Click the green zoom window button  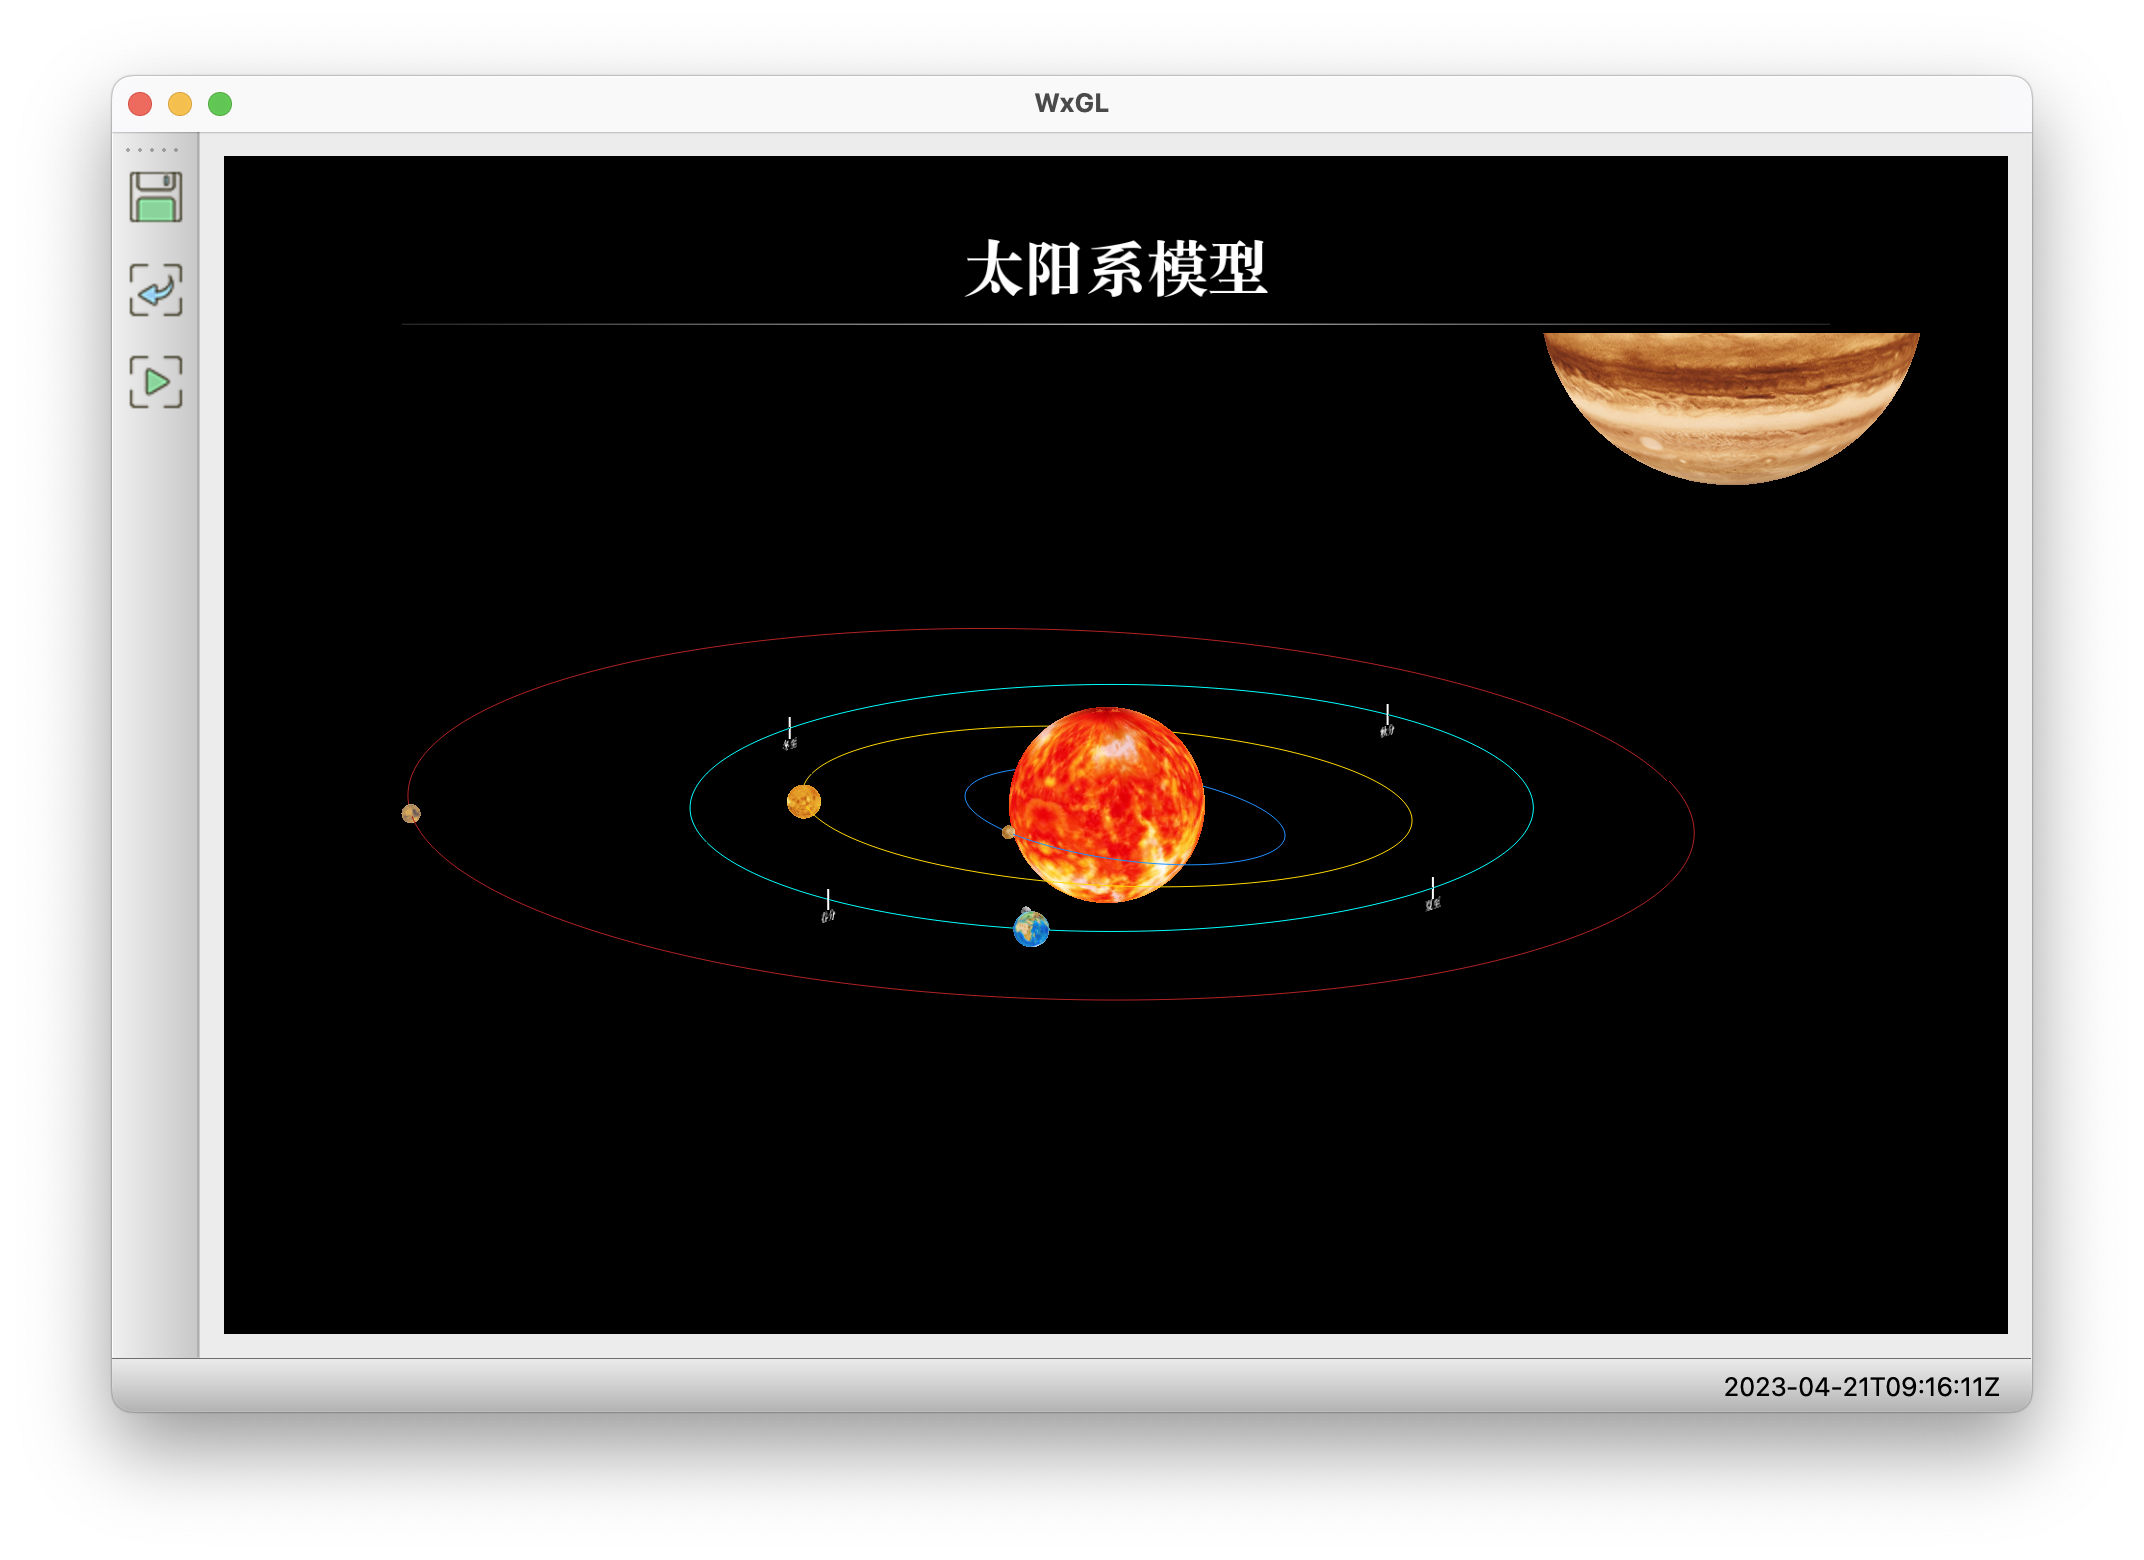[220, 104]
